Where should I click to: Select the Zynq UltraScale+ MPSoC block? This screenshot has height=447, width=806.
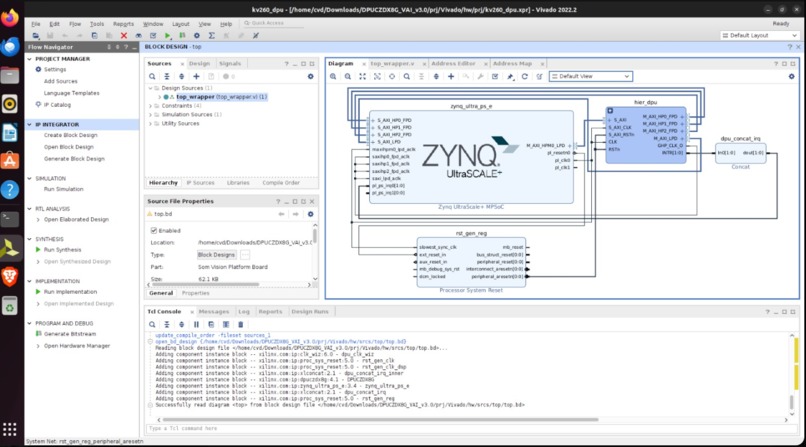(x=471, y=157)
